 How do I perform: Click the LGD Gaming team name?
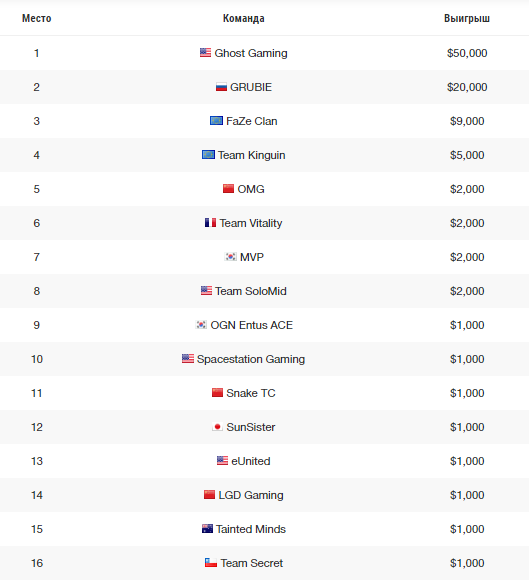click(251, 495)
